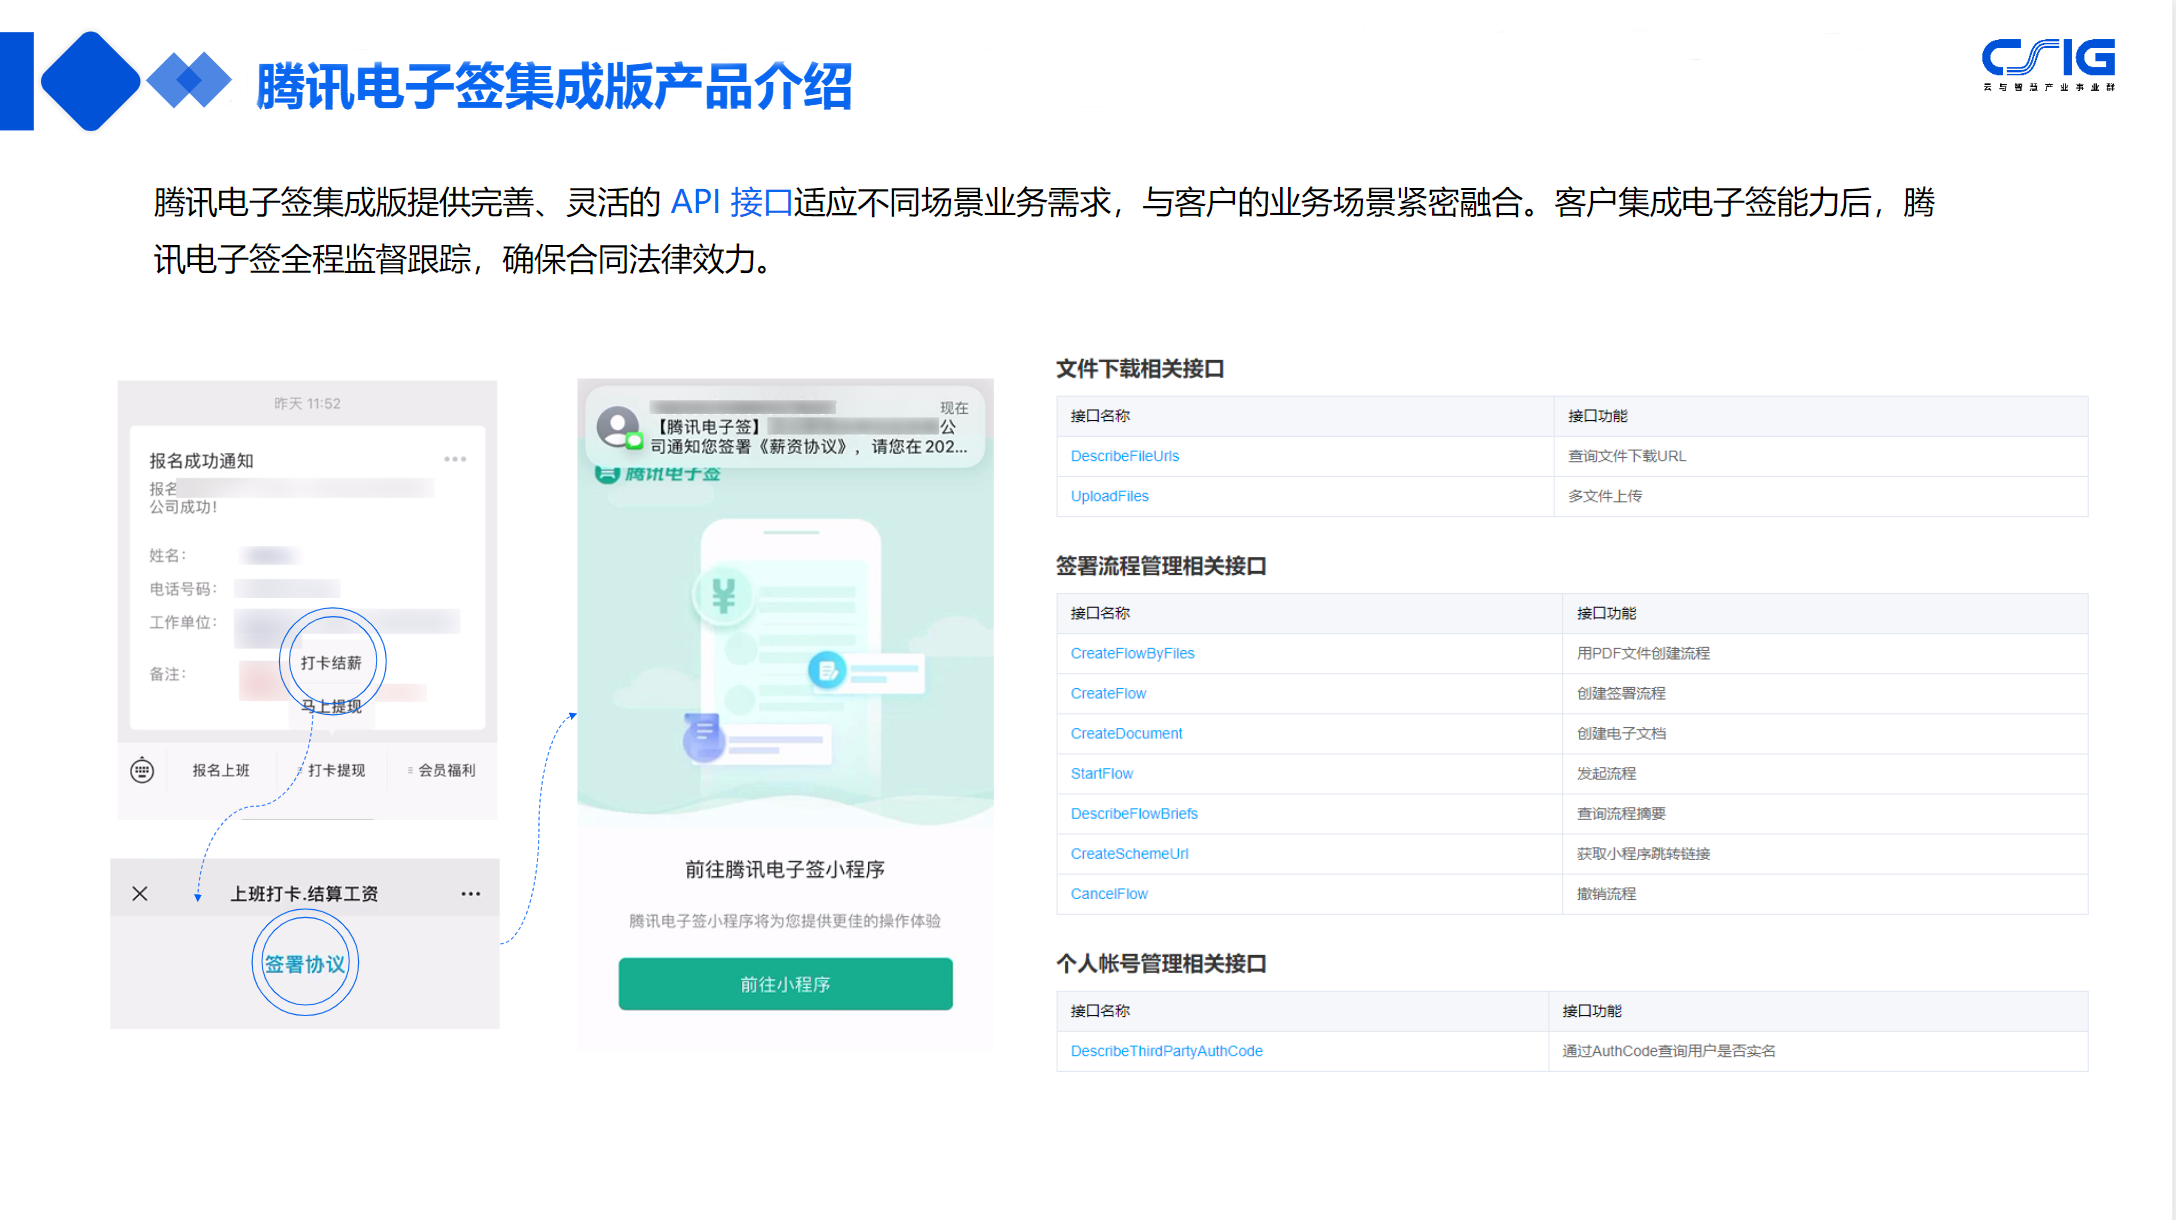Click the 签署协议 button
The height and width of the screenshot is (1220, 2176).
coord(305,964)
